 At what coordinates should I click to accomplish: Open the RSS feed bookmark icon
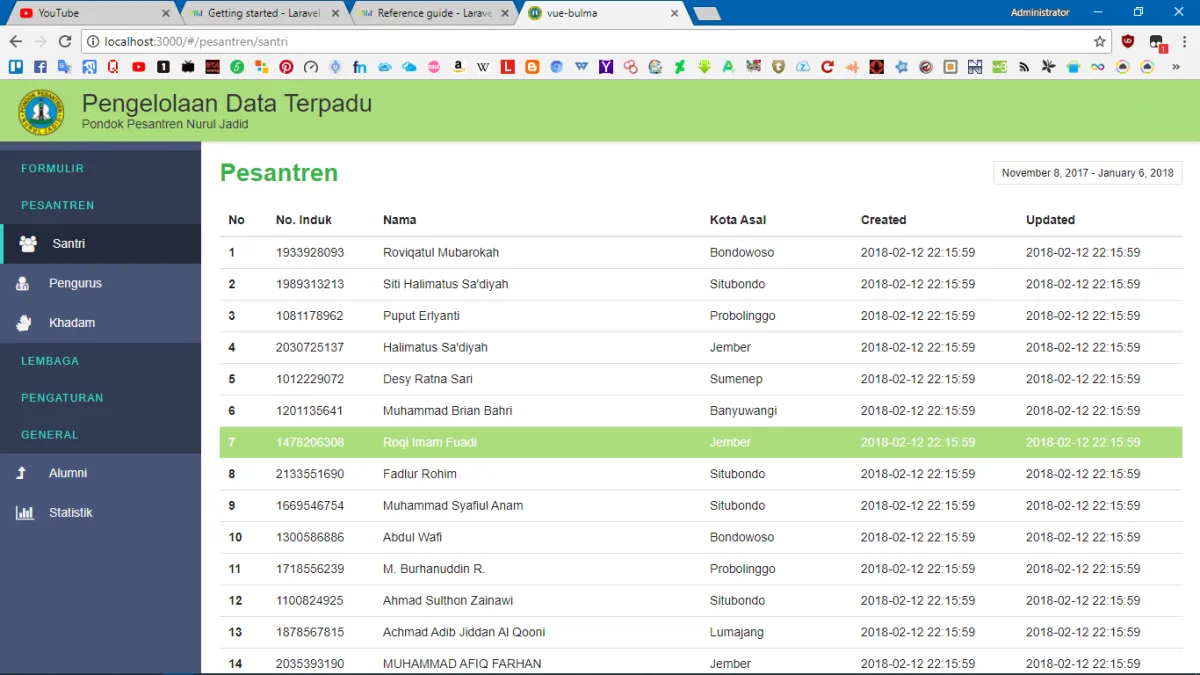click(1024, 67)
